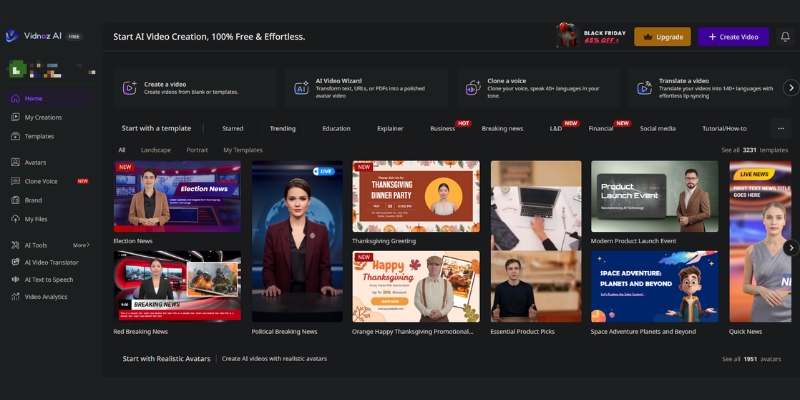Filter templates by Portrait
The height and width of the screenshot is (400, 800).
(197, 150)
